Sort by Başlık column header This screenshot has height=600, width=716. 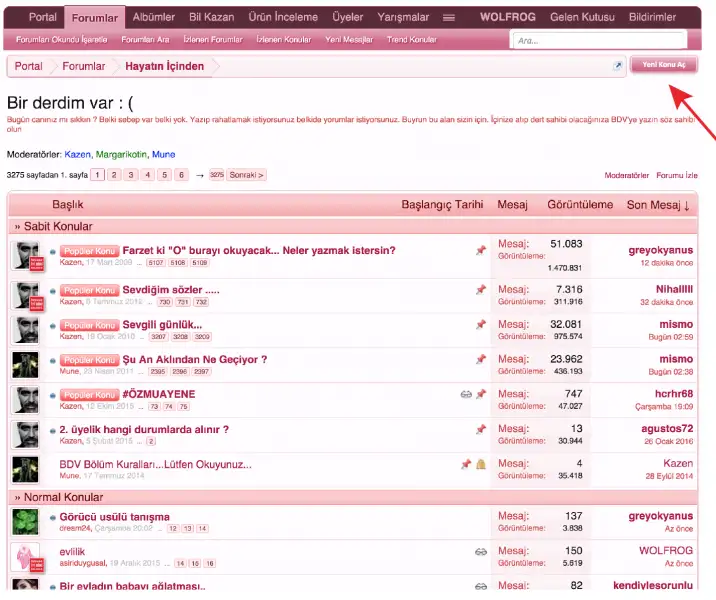68,205
